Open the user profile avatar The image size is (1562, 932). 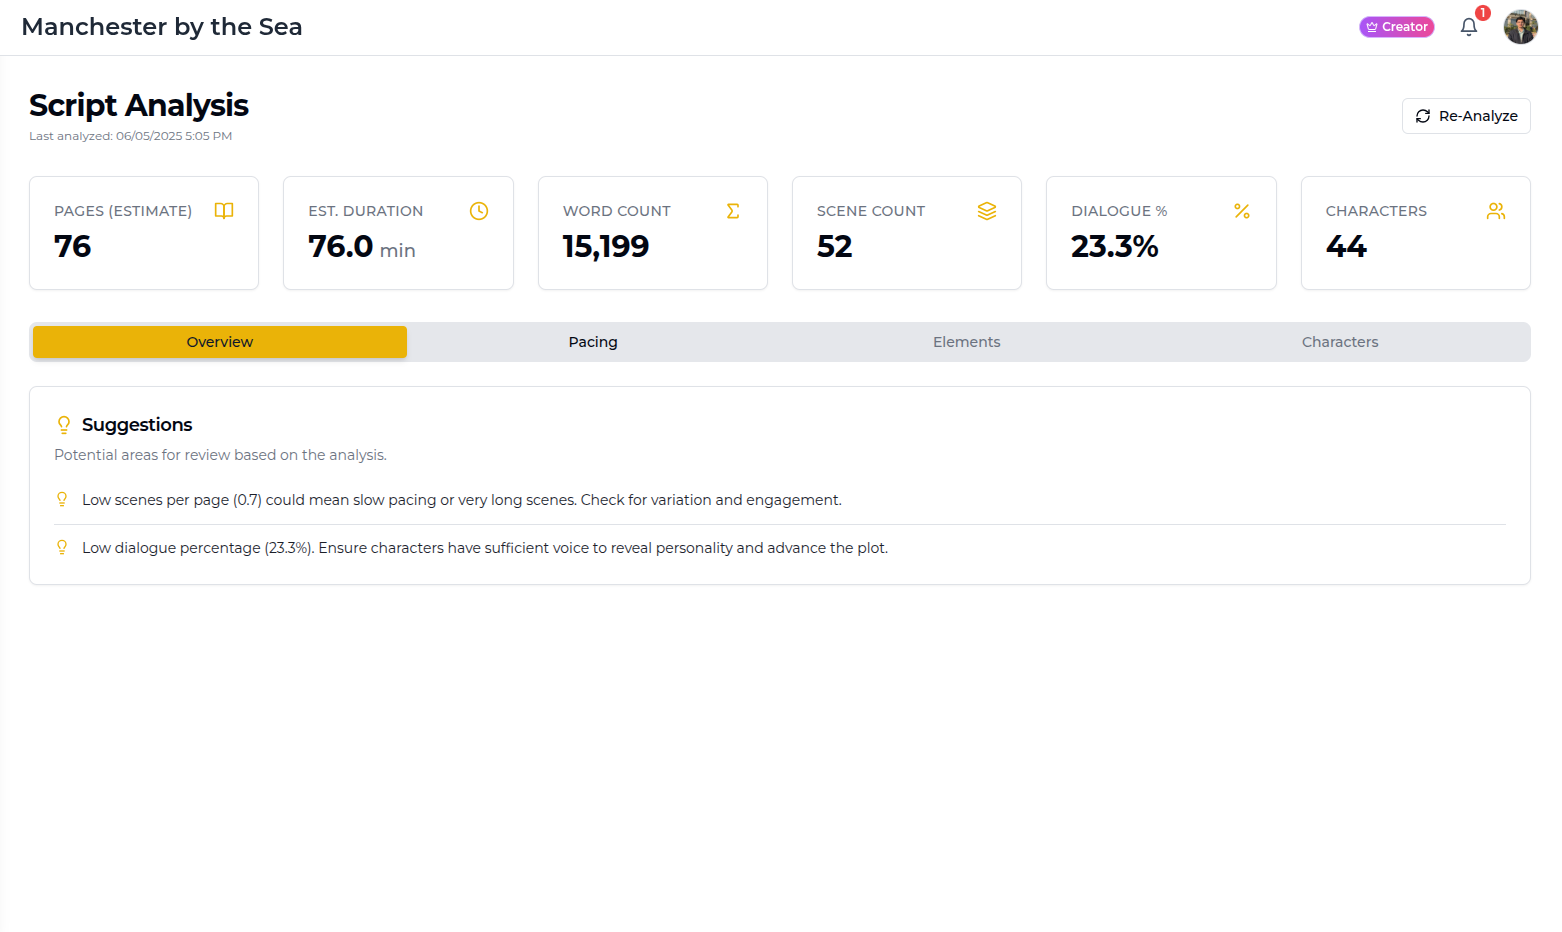click(1520, 27)
